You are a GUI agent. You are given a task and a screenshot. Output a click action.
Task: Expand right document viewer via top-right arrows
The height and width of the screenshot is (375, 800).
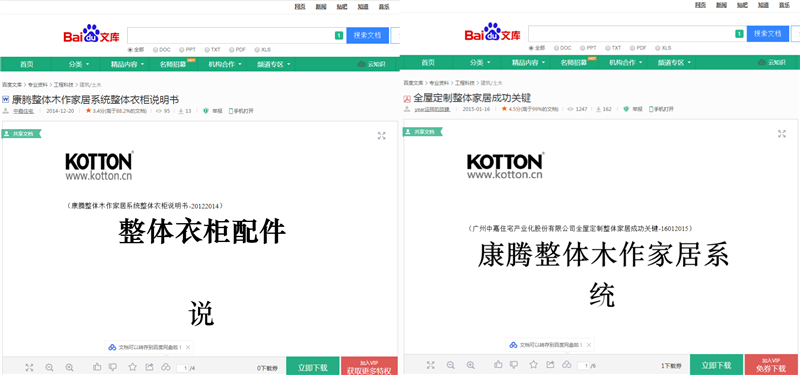click(x=782, y=134)
